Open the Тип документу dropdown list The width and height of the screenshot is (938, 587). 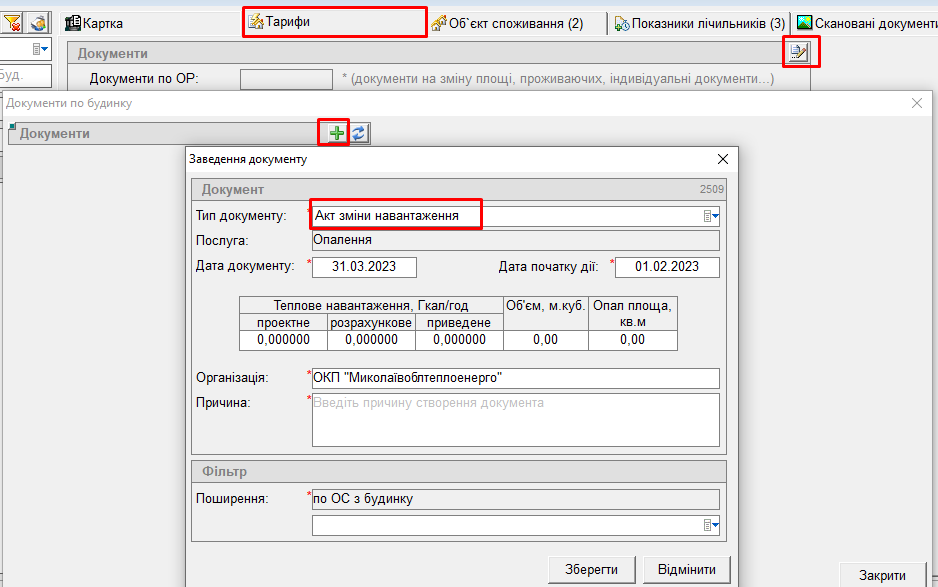[x=711, y=216]
